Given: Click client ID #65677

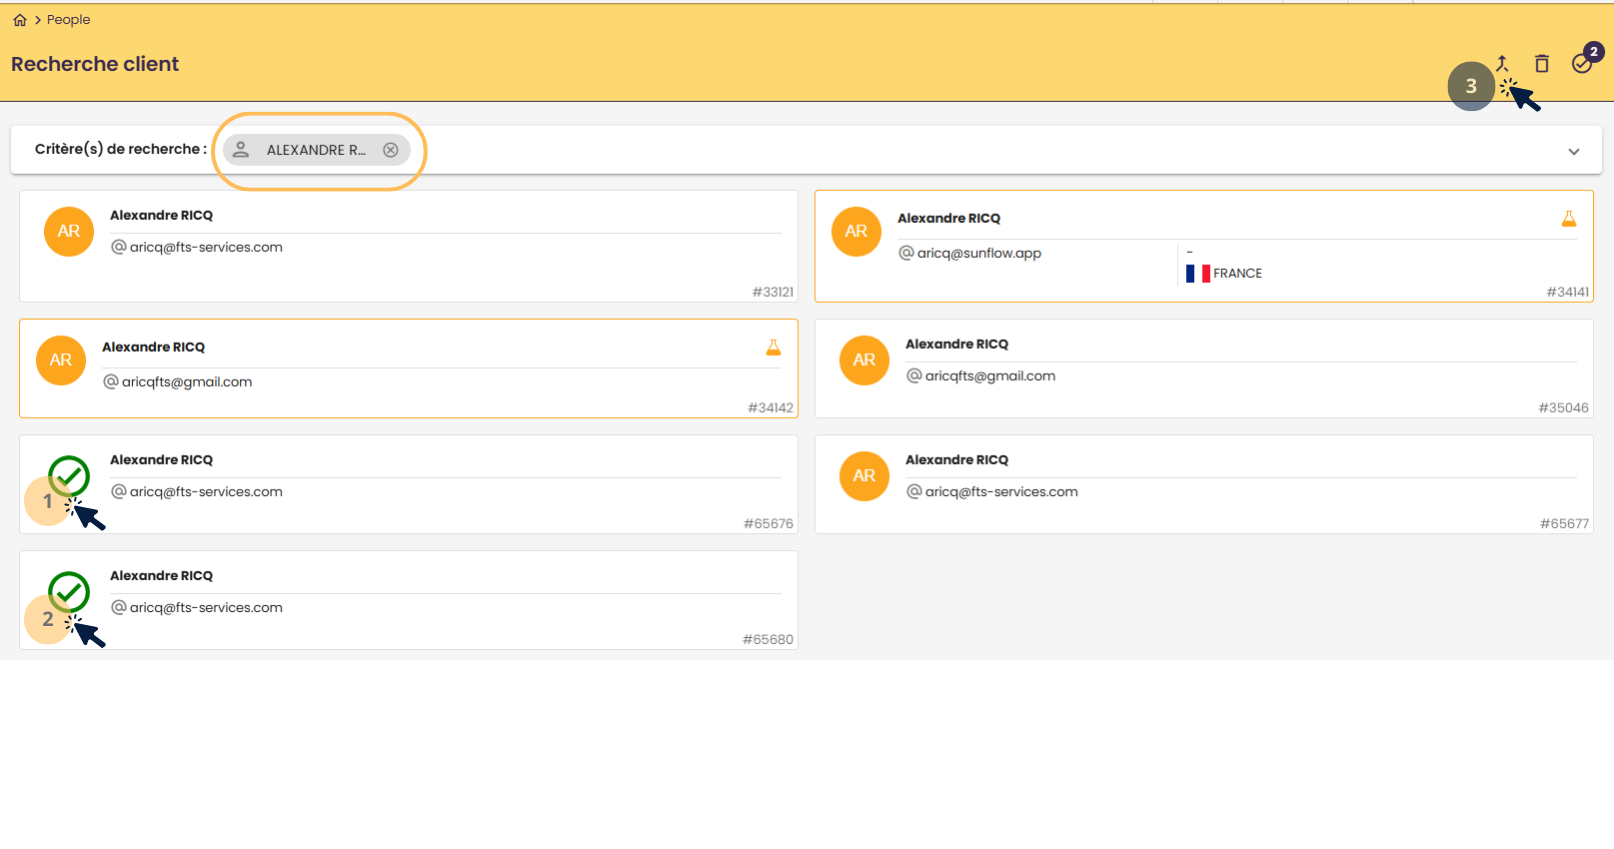Looking at the screenshot, I should tap(1565, 524).
